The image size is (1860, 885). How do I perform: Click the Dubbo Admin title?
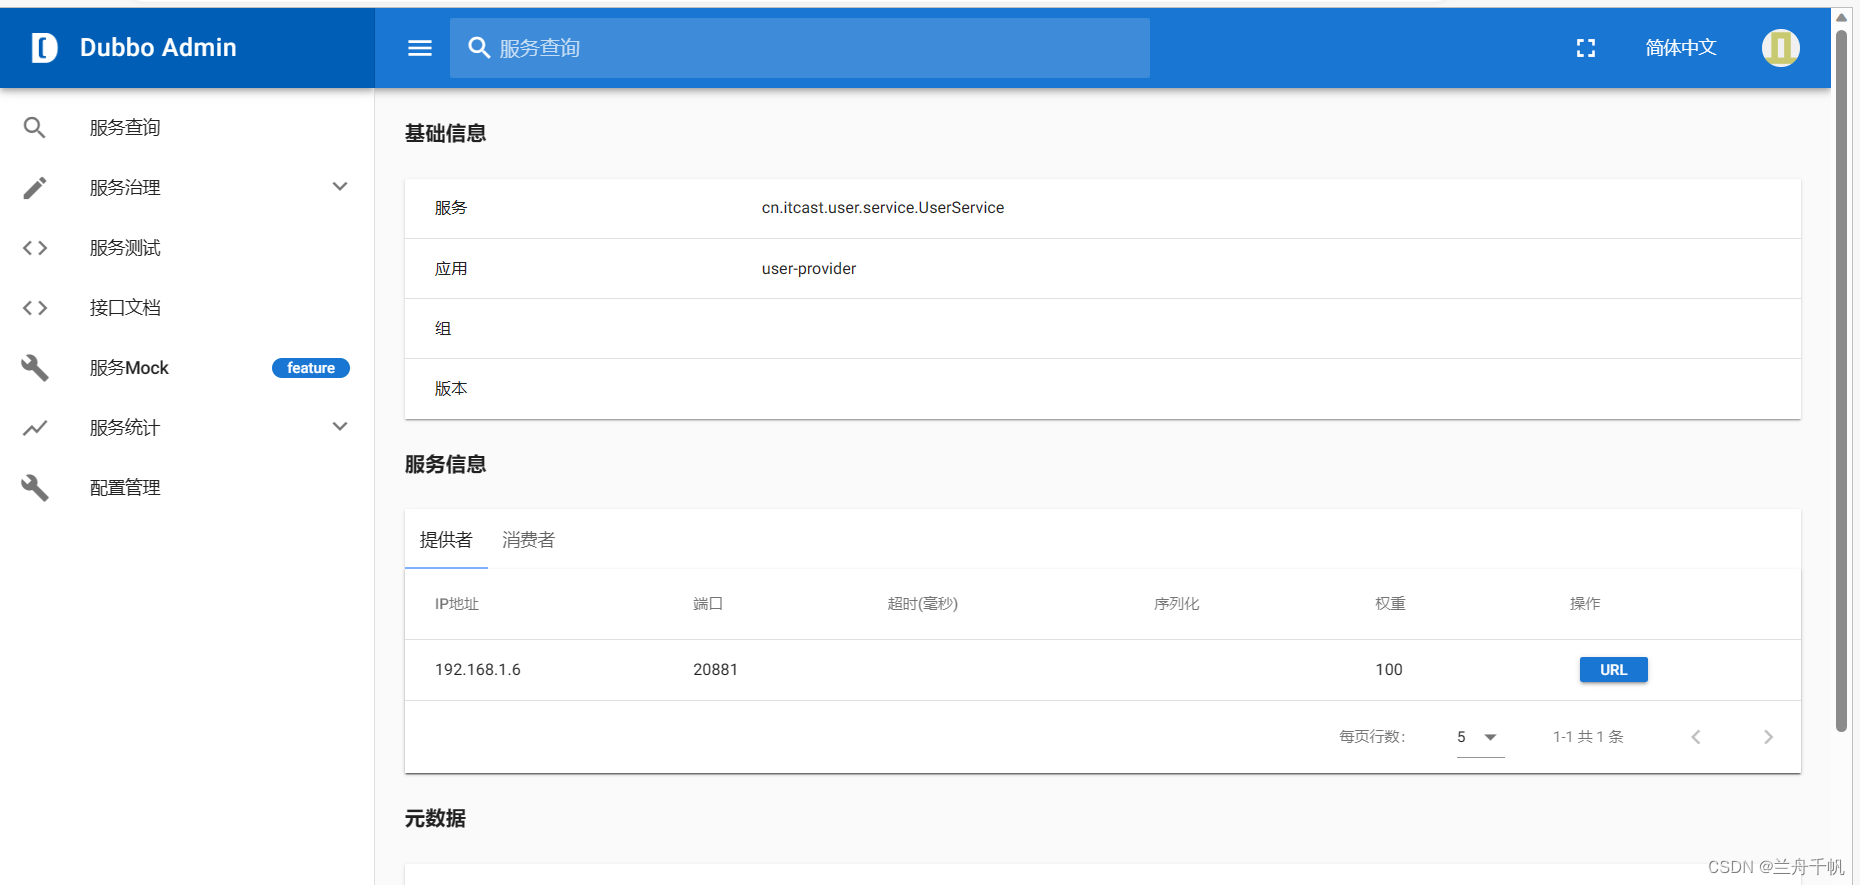point(158,47)
